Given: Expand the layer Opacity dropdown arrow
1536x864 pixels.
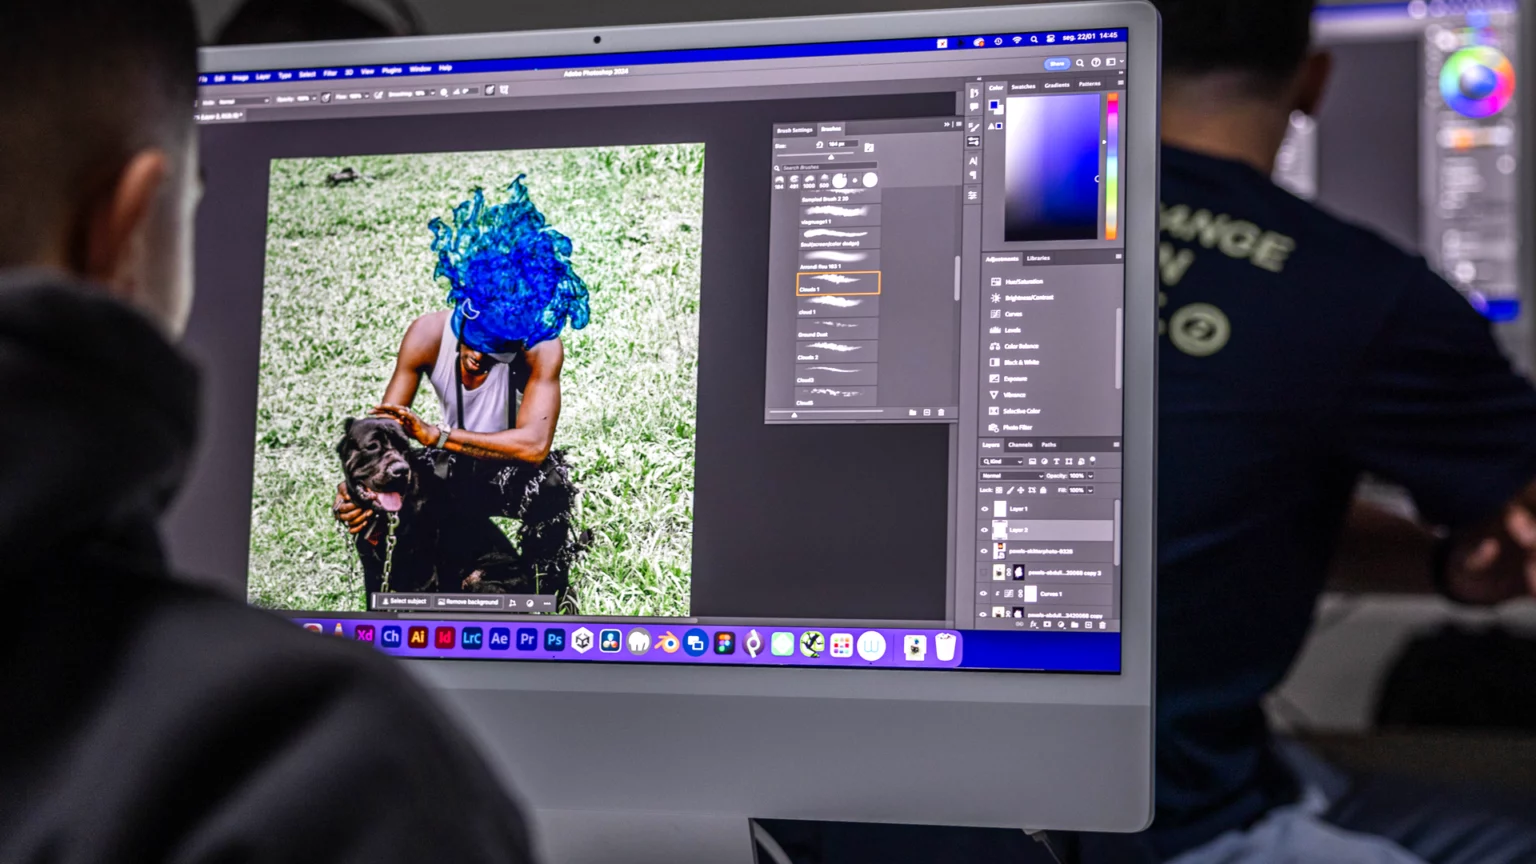Looking at the screenshot, I should [1090, 476].
